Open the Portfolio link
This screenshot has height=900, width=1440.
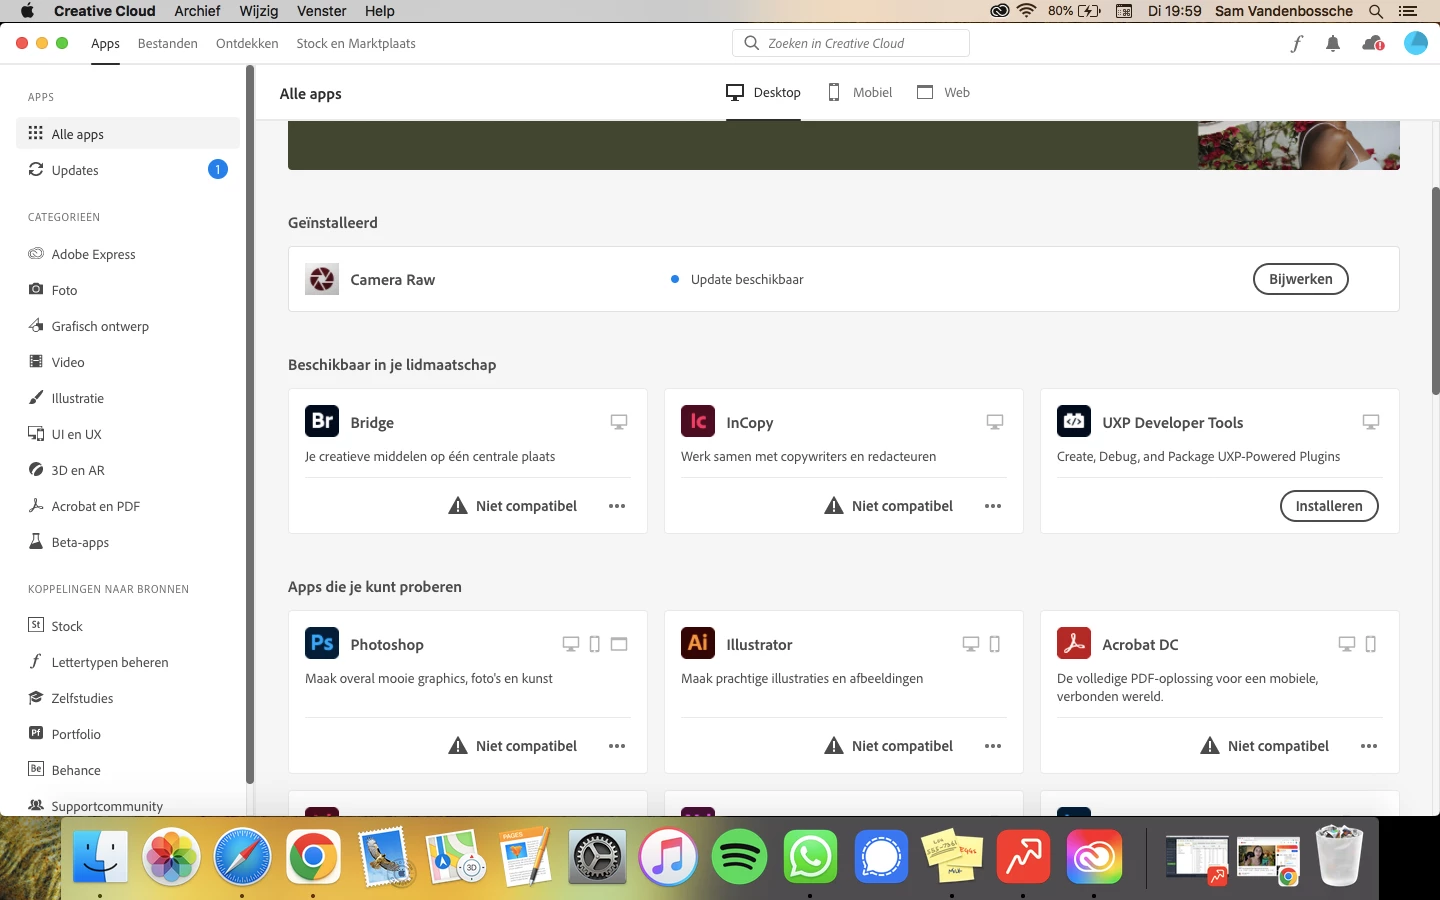coord(128,734)
